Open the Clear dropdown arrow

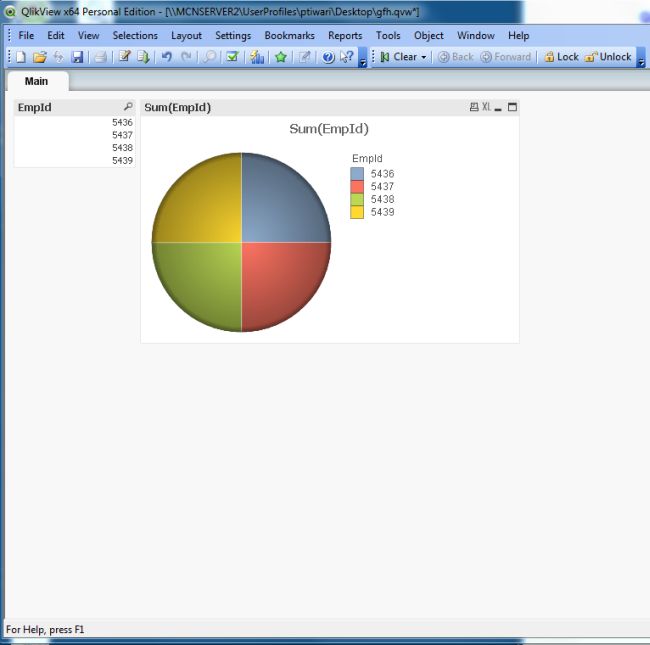tap(424, 57)
